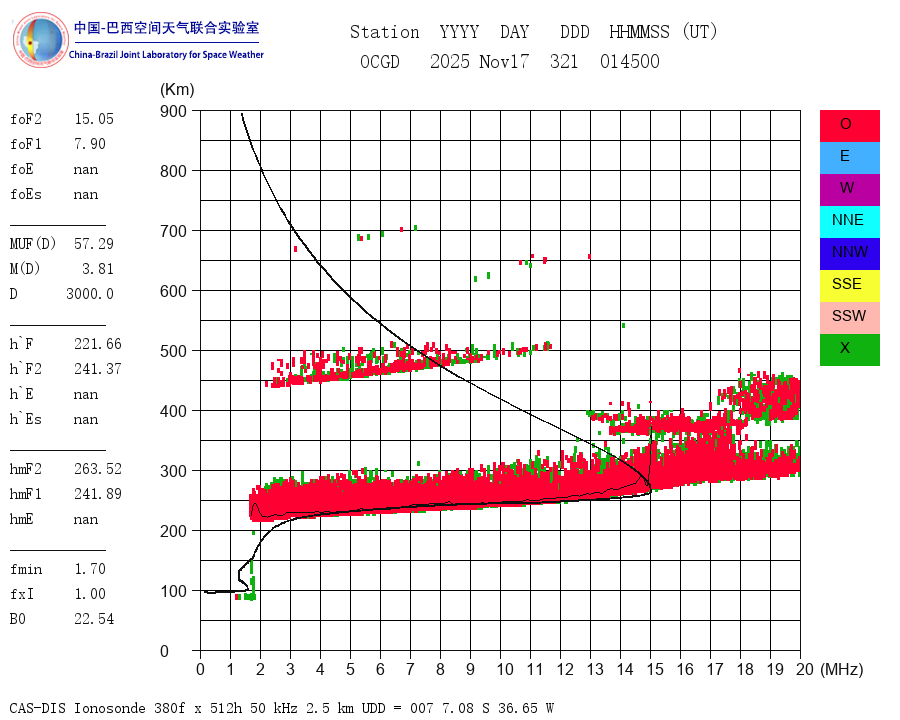Click the China-Brazil laboratory globe logo
Viewport: 900px width, 720px height.
pos(41,40)
